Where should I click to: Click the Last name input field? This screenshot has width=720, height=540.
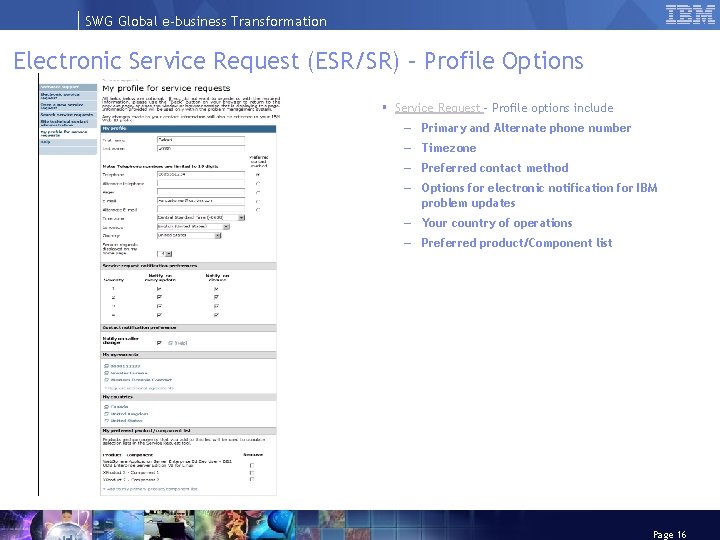coord(201,149)
